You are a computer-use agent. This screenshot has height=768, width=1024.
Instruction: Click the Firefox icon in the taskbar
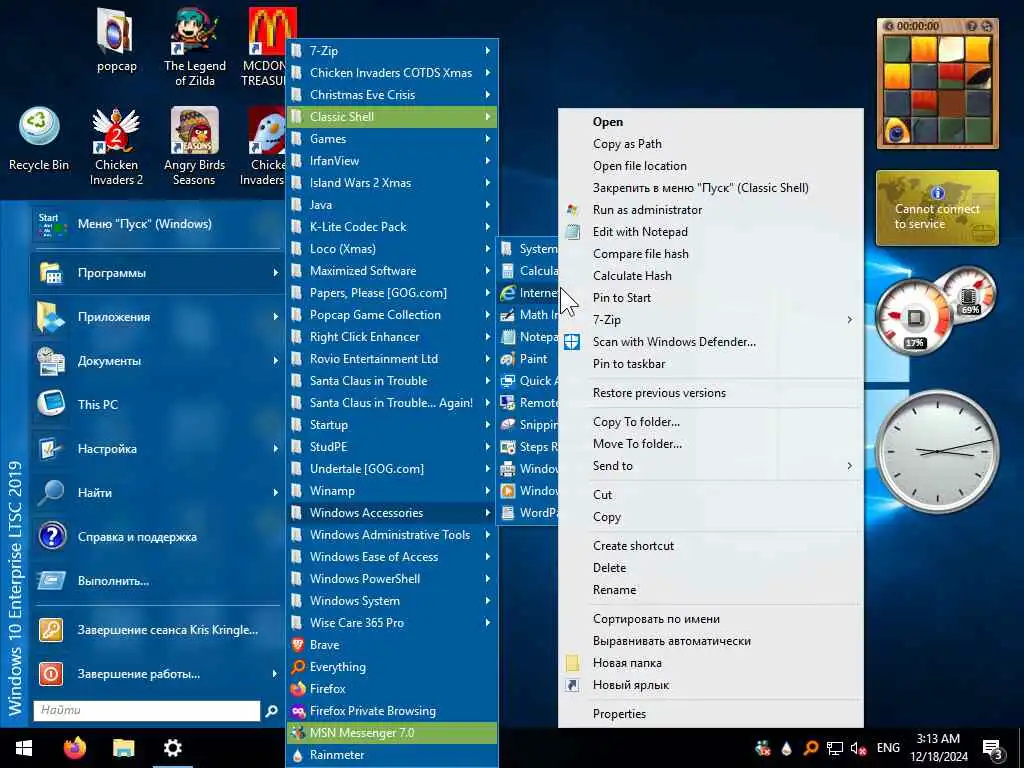pyautogui.click(x=75, y=748)
